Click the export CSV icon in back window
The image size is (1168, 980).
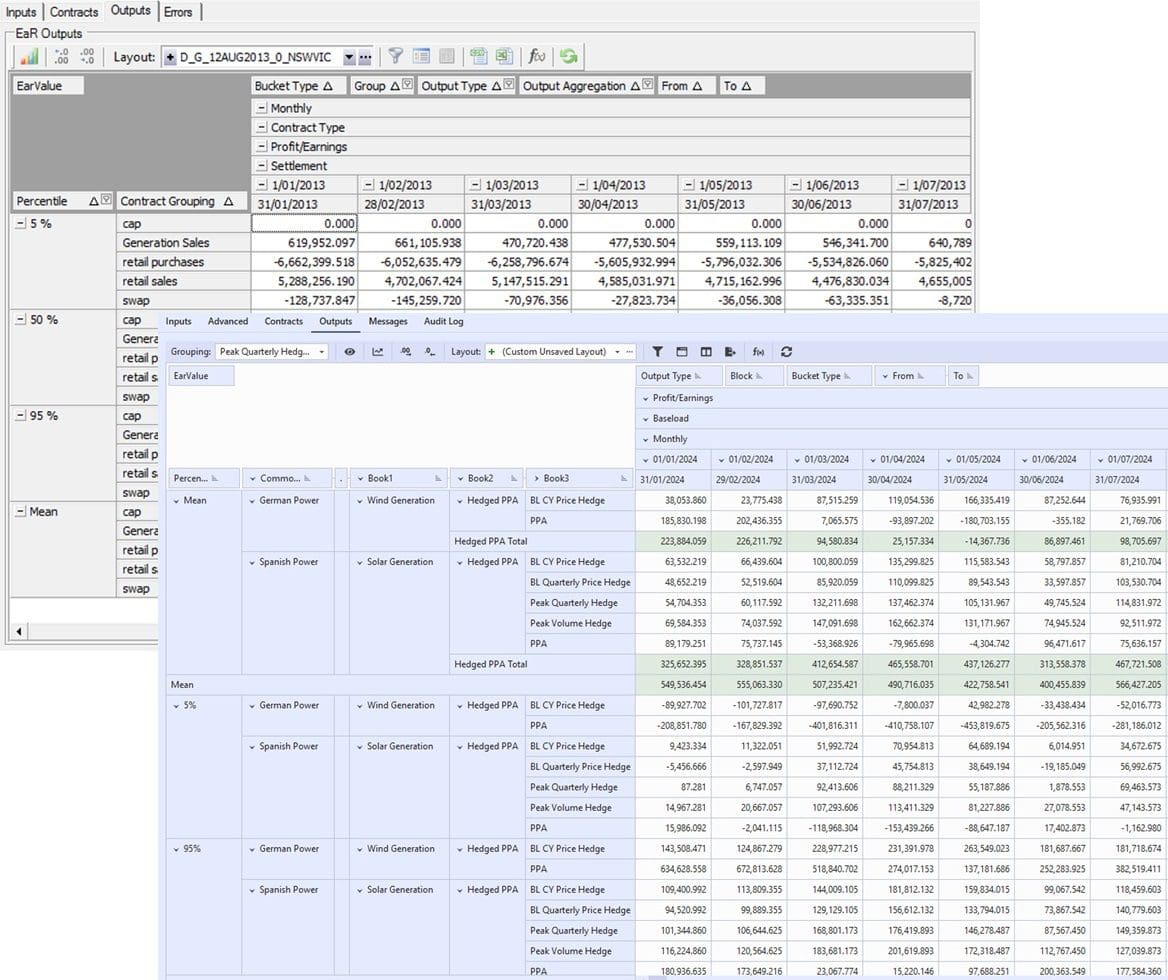click(478, 57)
